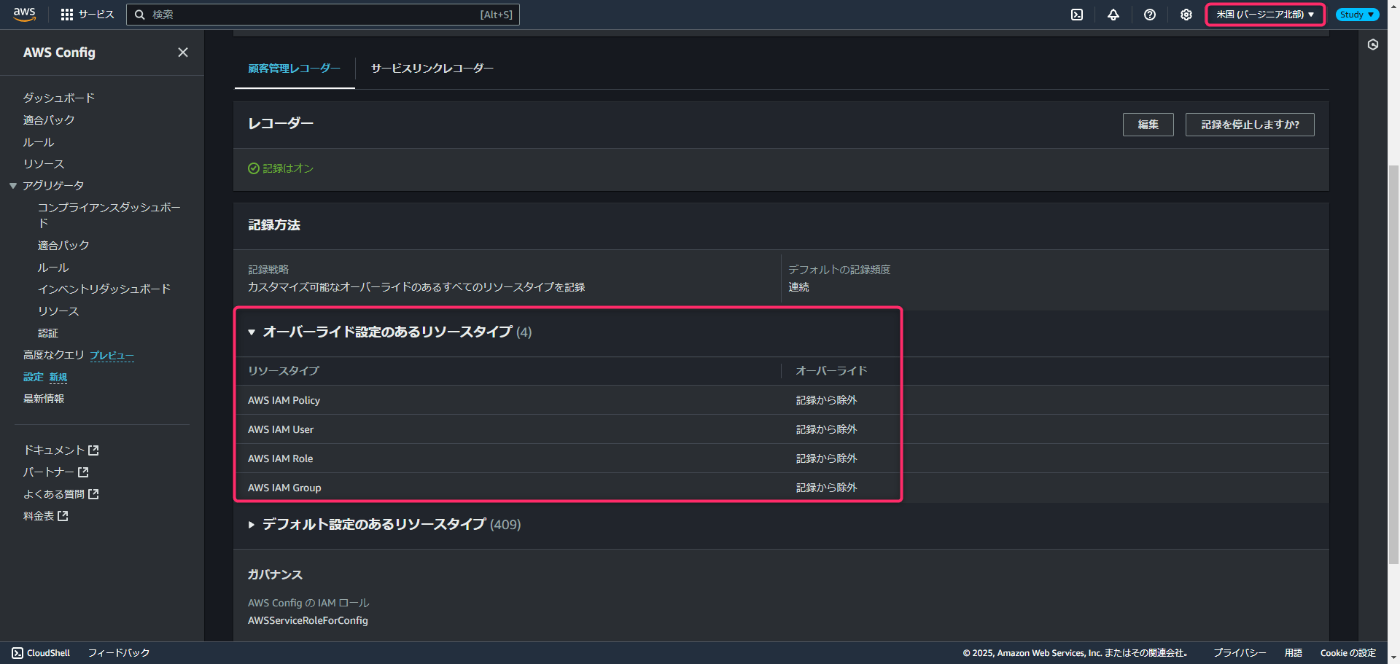Open 設定 in the sidebar
Screen dimensions: 1400x664
coord(33,377)
